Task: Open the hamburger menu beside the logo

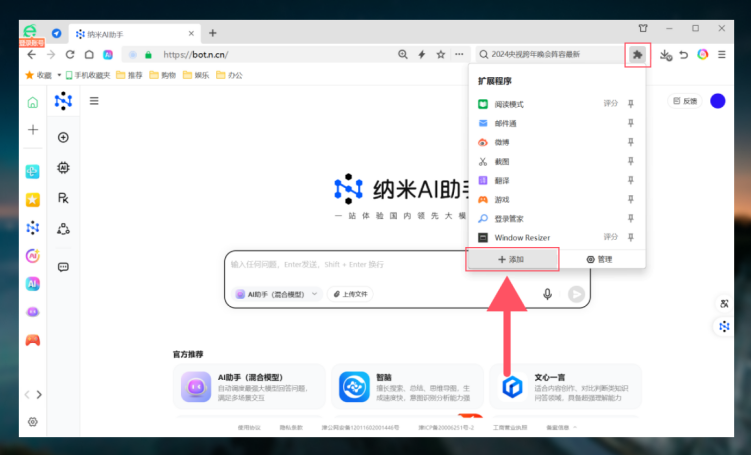Action: (x=94, y=101)
